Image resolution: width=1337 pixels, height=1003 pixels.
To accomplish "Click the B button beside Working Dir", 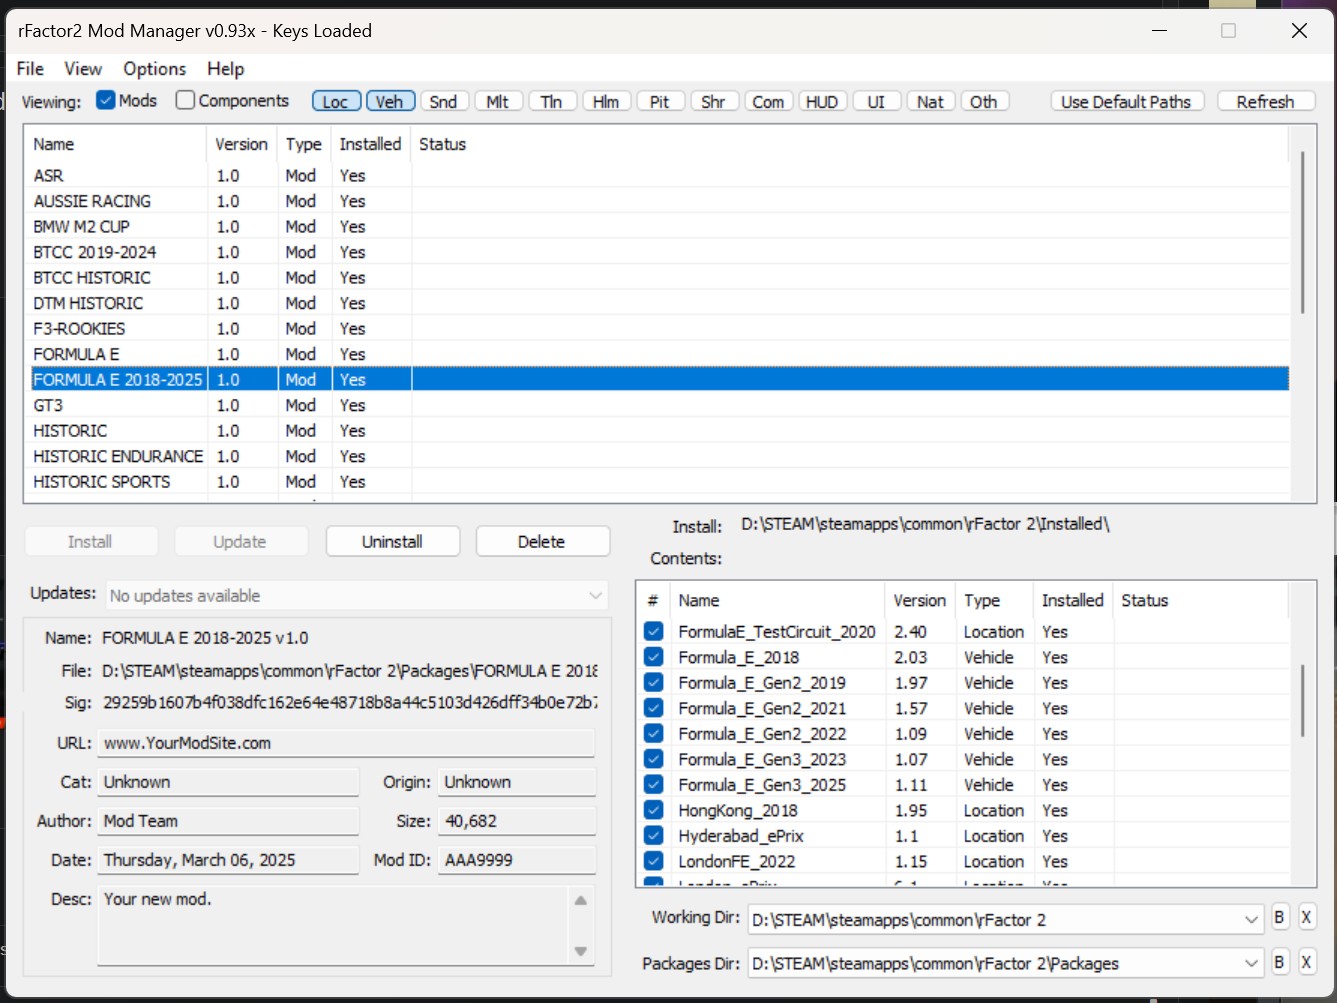I will 1279,918.
